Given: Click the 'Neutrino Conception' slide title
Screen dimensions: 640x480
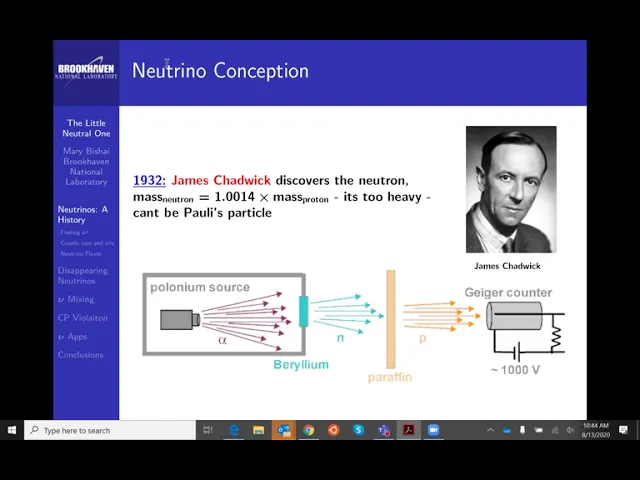Looking at the screenshot, I should 220,71.
